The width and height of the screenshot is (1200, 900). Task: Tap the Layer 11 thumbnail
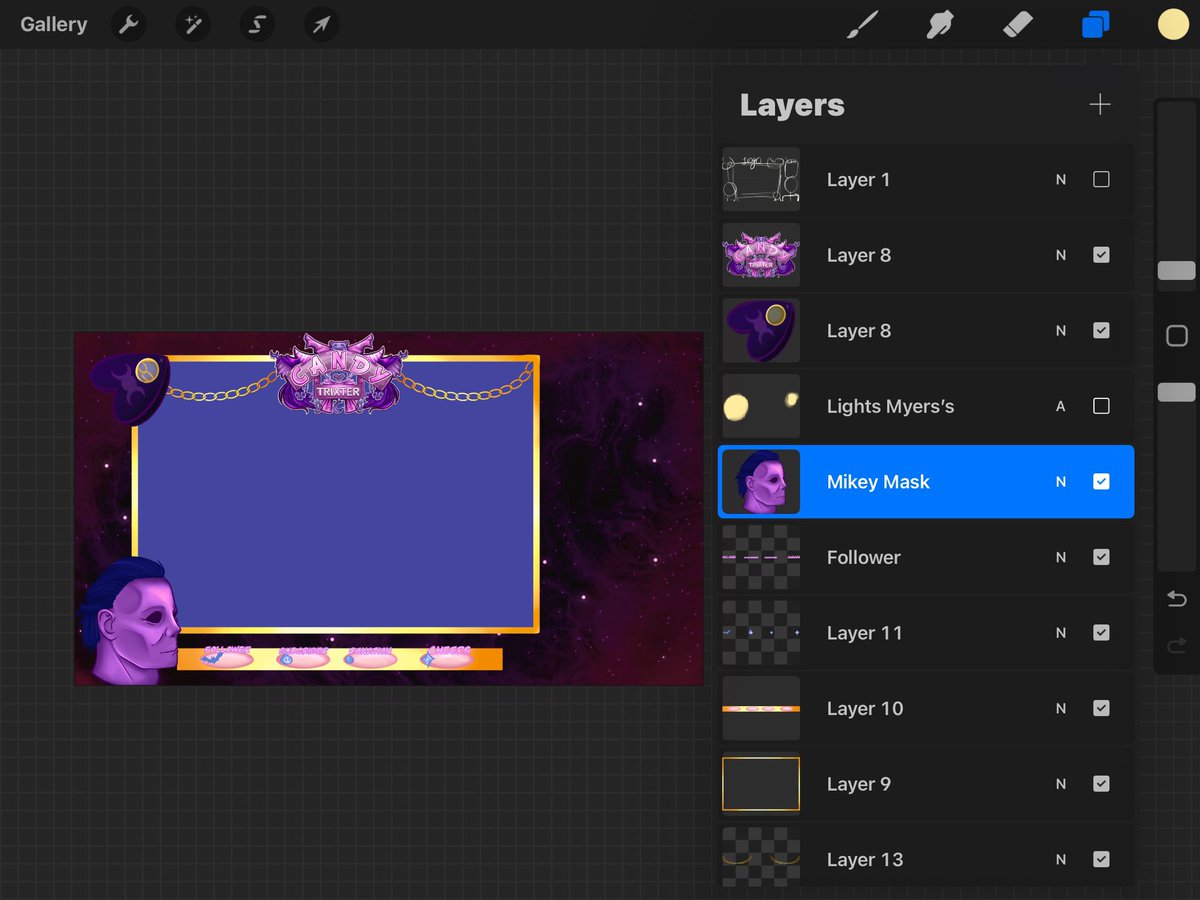[x=761, y=633]
